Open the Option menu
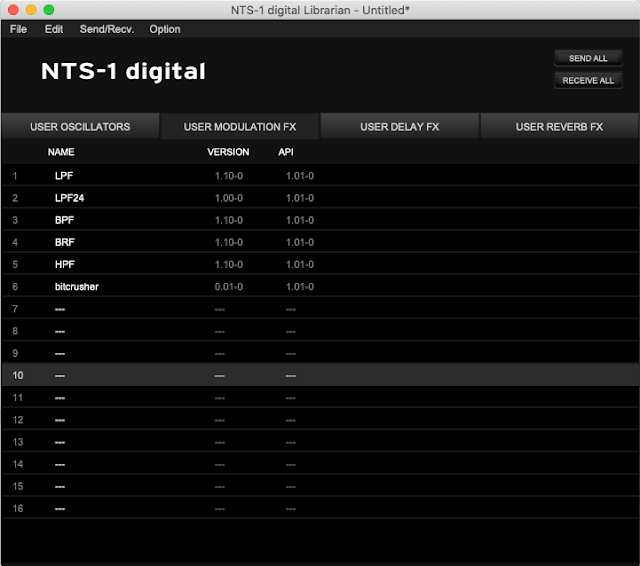This screenshot has height=566, width=640. click(165, 29)
